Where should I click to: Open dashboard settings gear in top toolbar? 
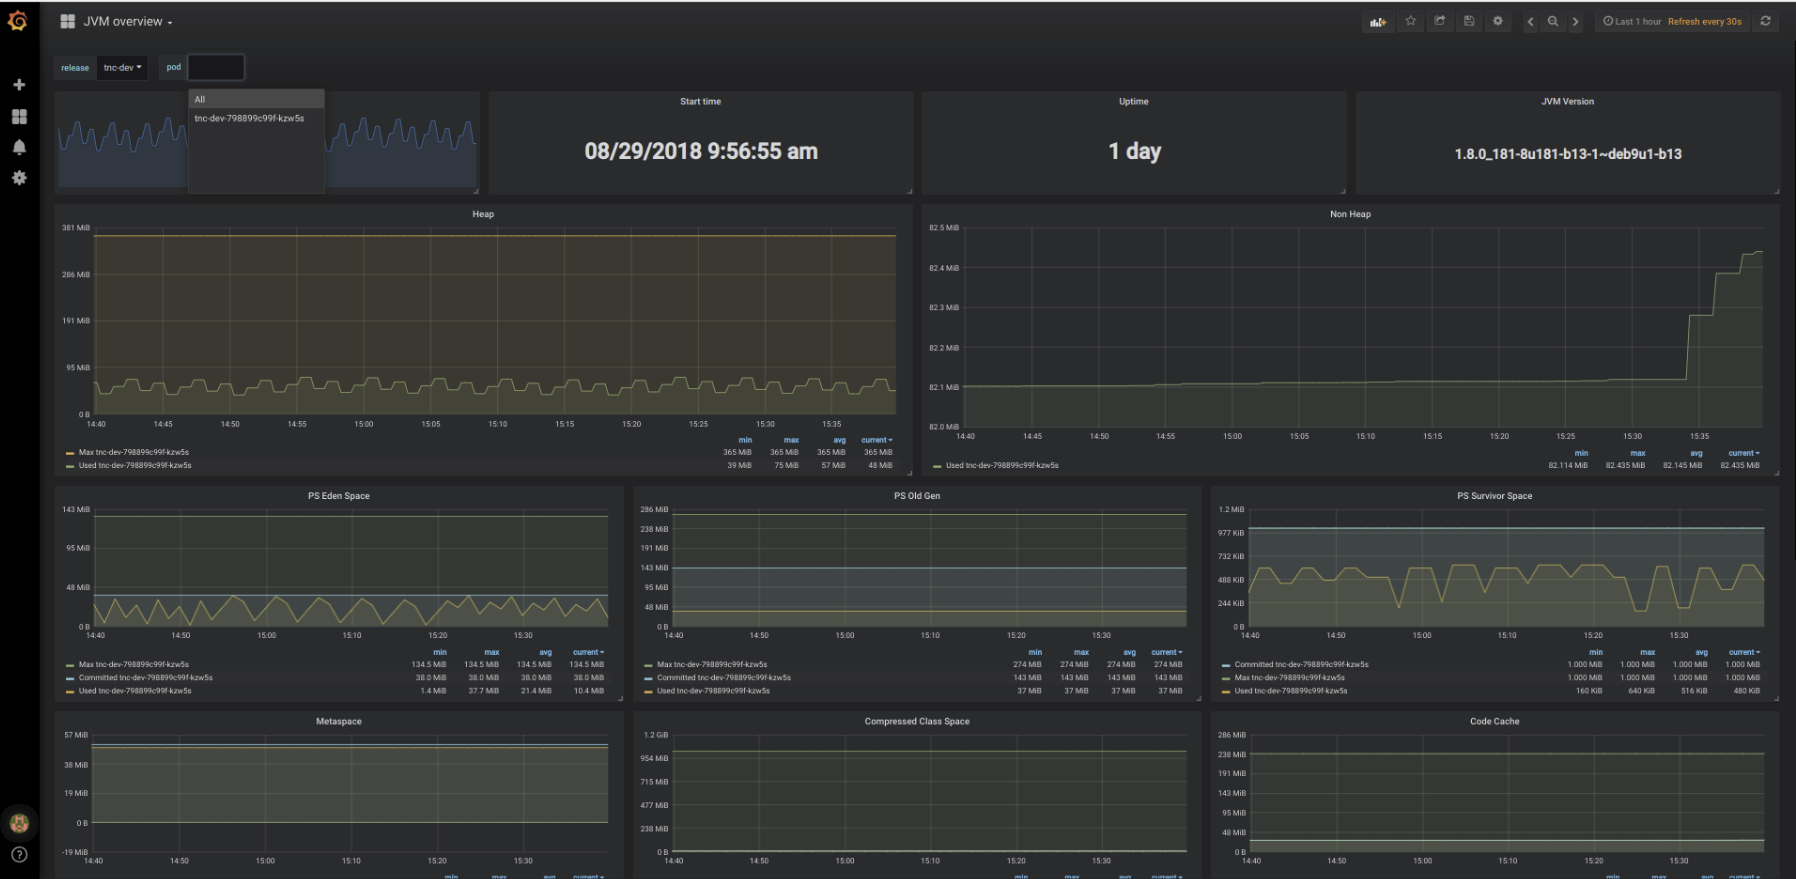click(x=1497, y=21)
